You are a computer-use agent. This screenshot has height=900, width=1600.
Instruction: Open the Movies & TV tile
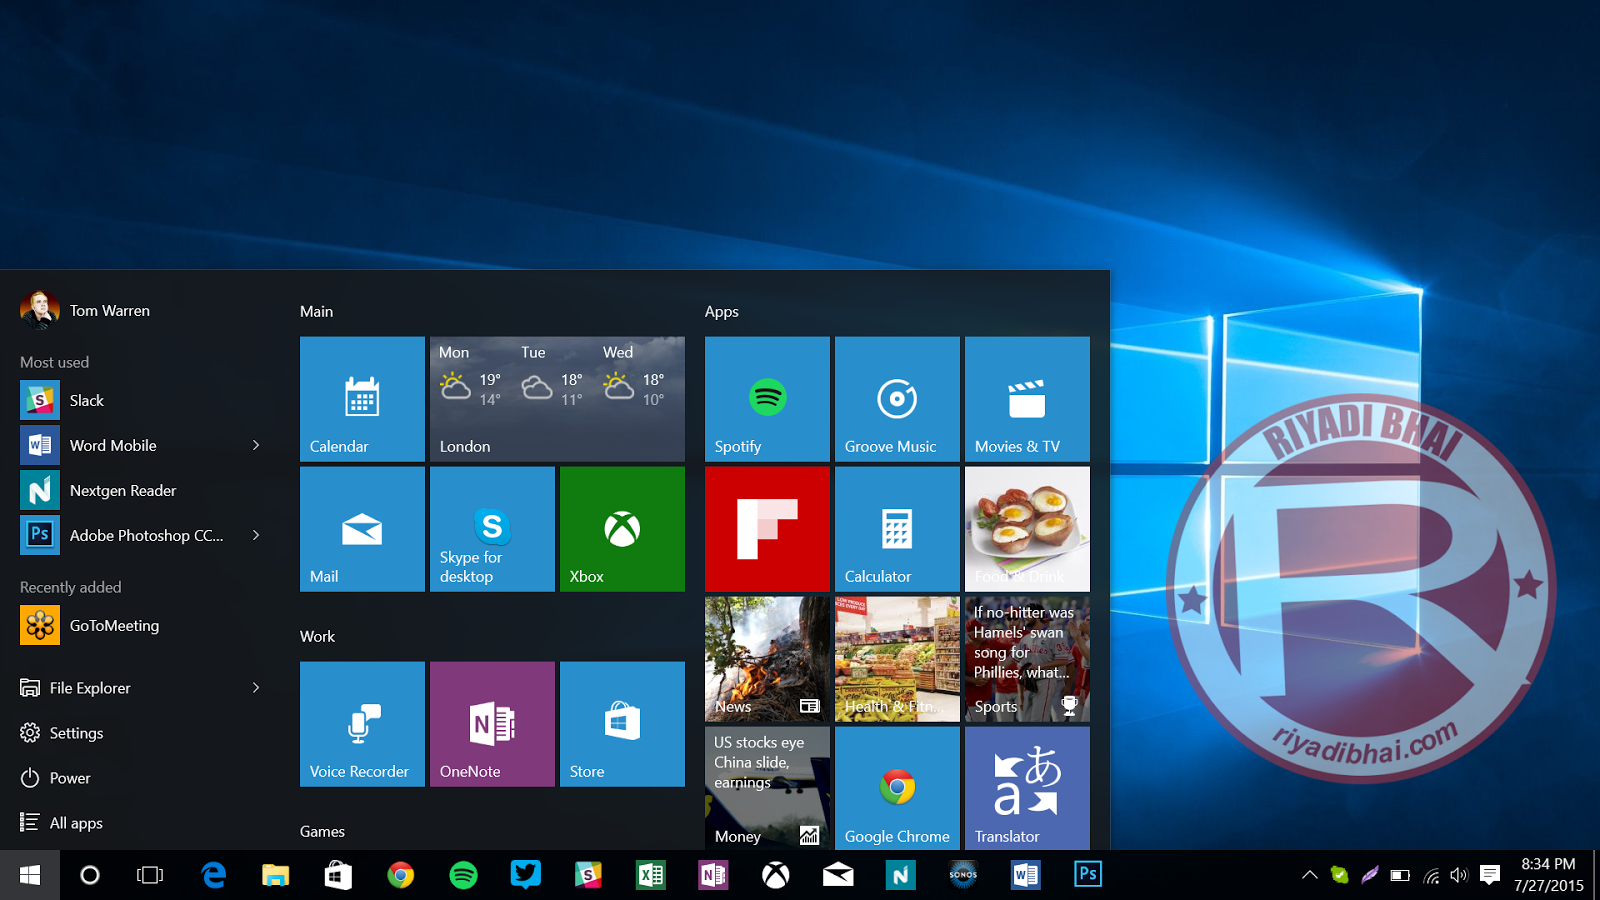coord(1027,399)
